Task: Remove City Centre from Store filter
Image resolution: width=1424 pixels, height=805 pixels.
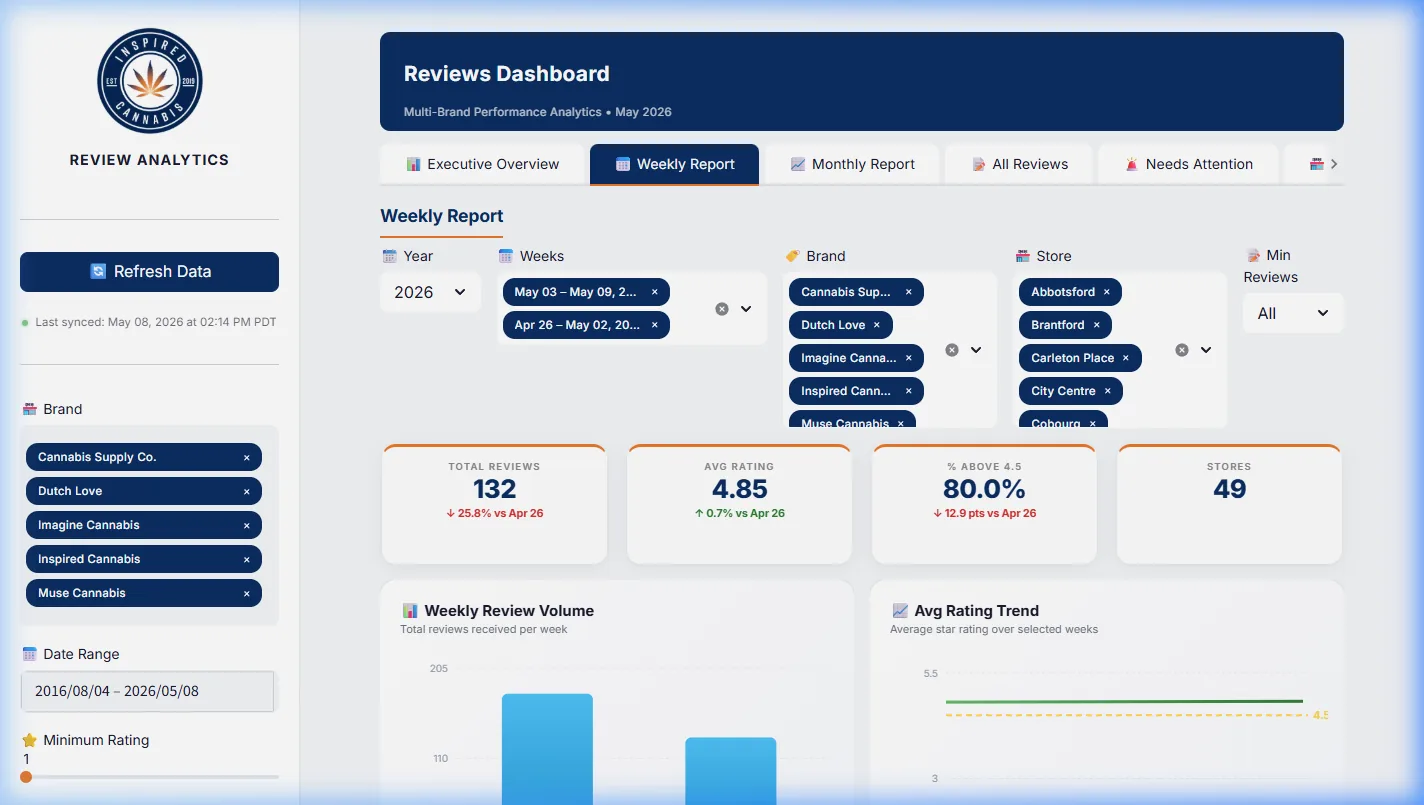Action: point(1108,391)
